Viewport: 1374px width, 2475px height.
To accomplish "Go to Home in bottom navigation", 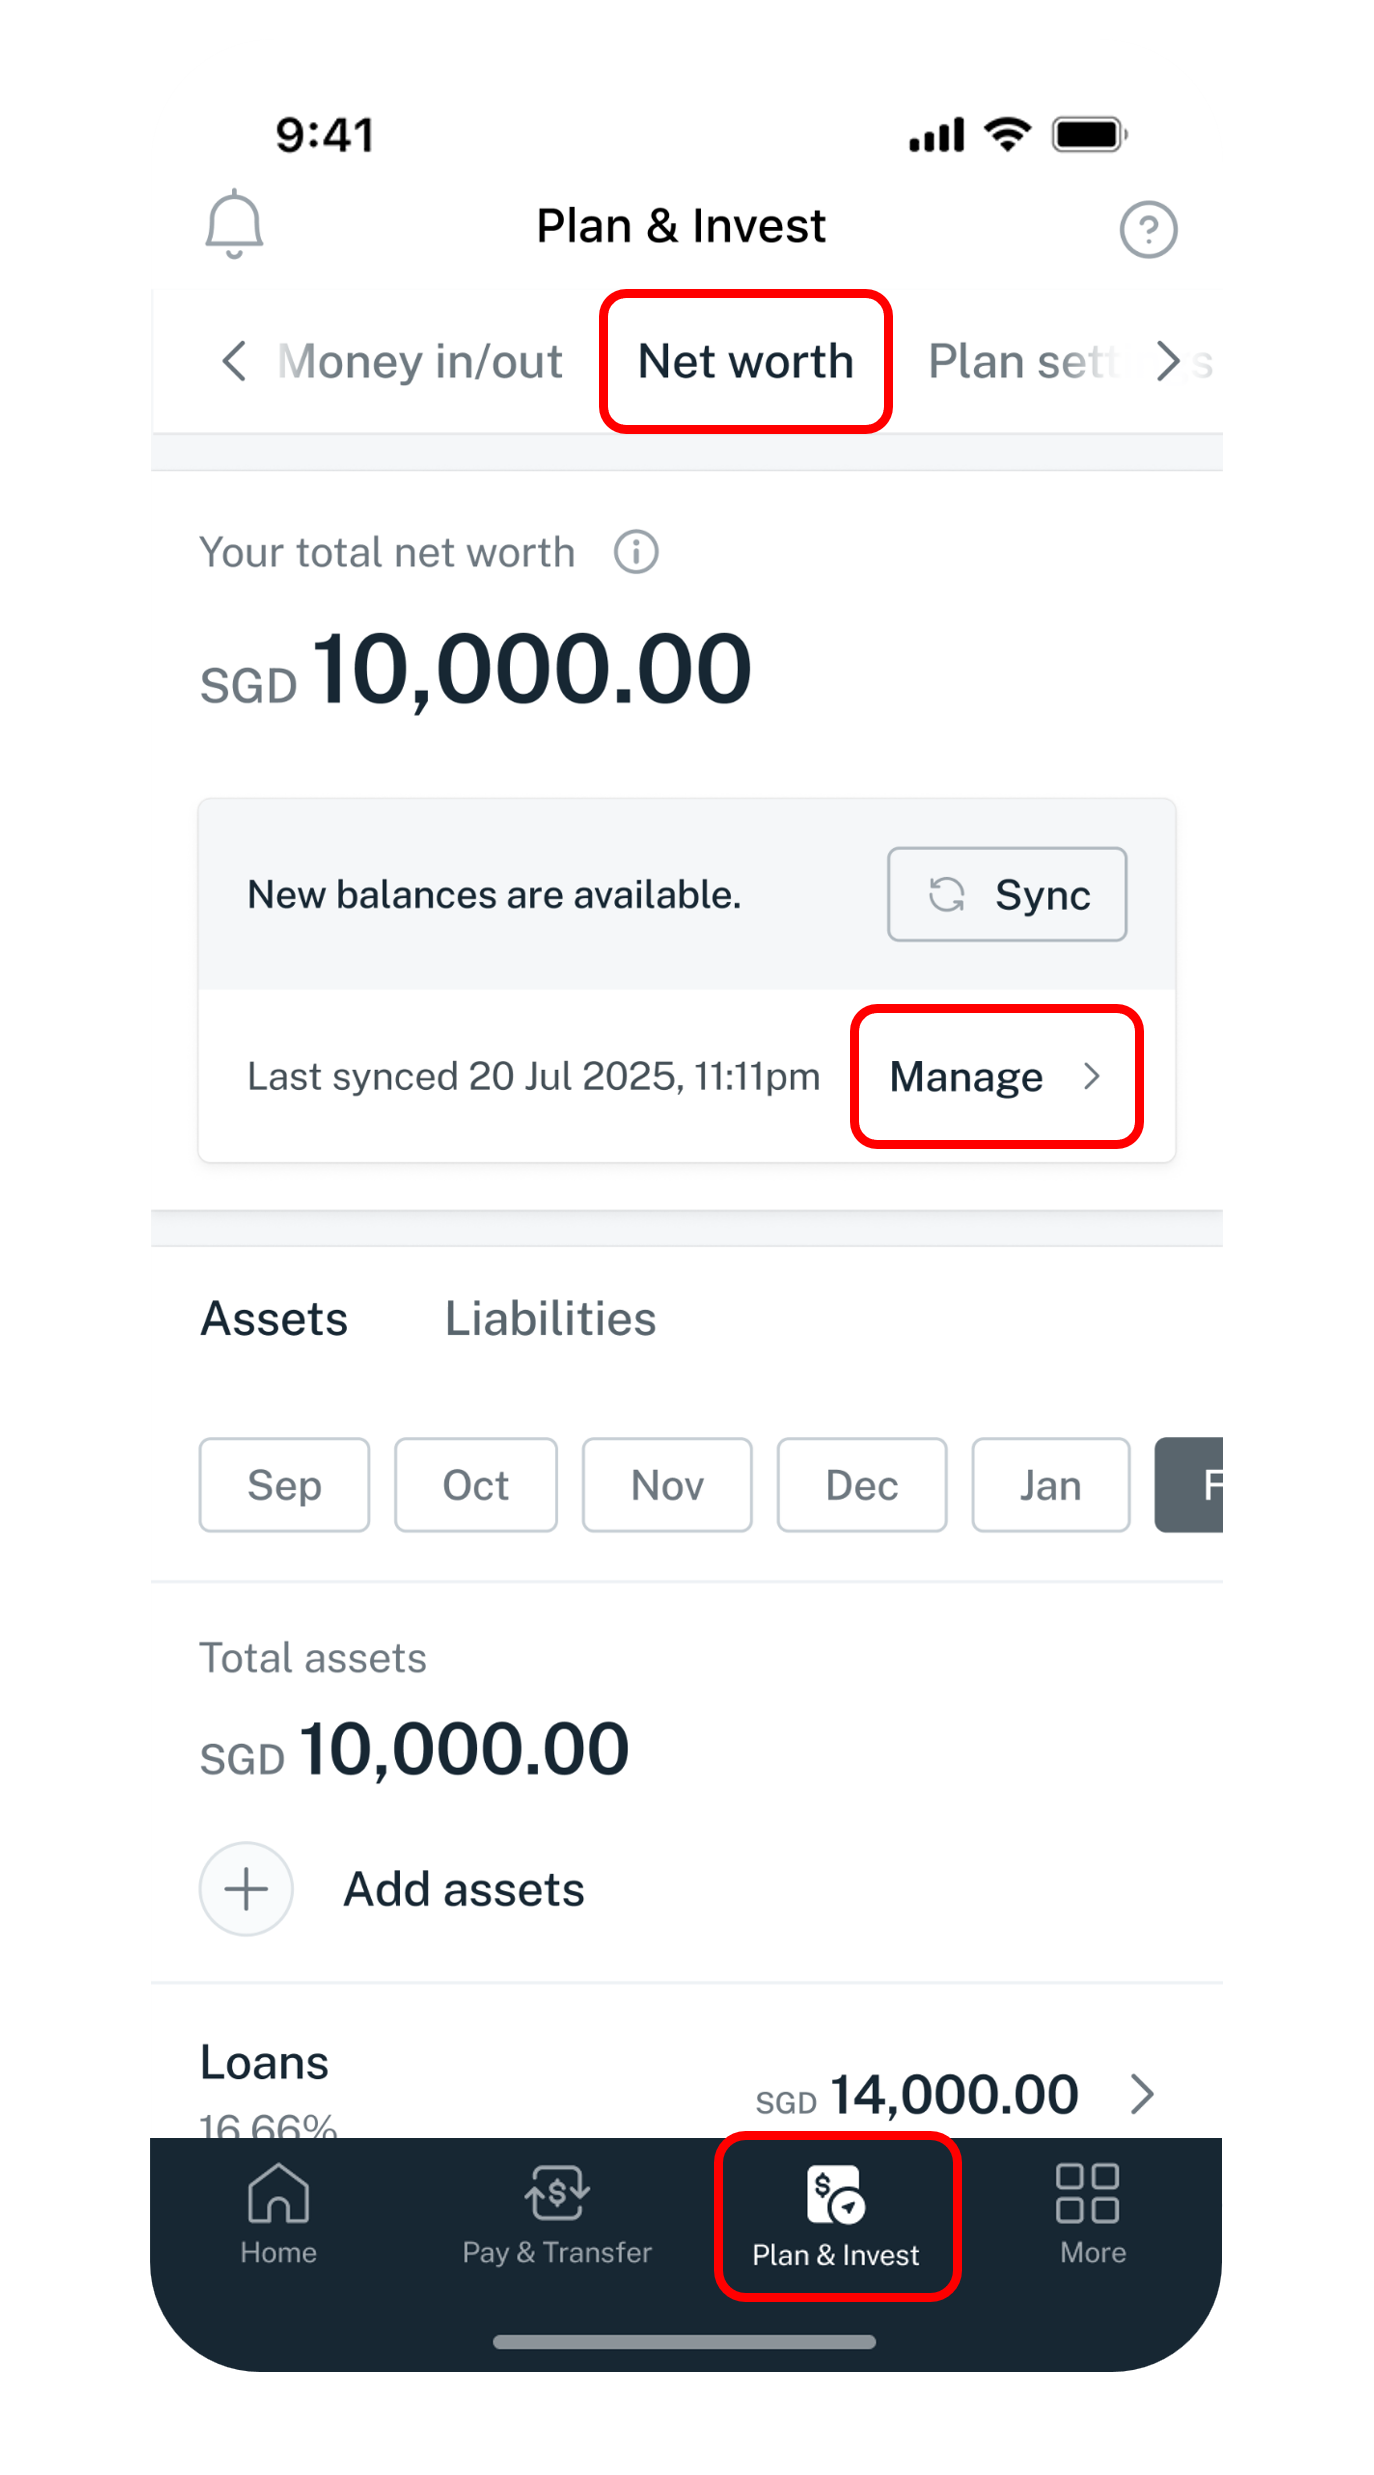I will 278,2215.
